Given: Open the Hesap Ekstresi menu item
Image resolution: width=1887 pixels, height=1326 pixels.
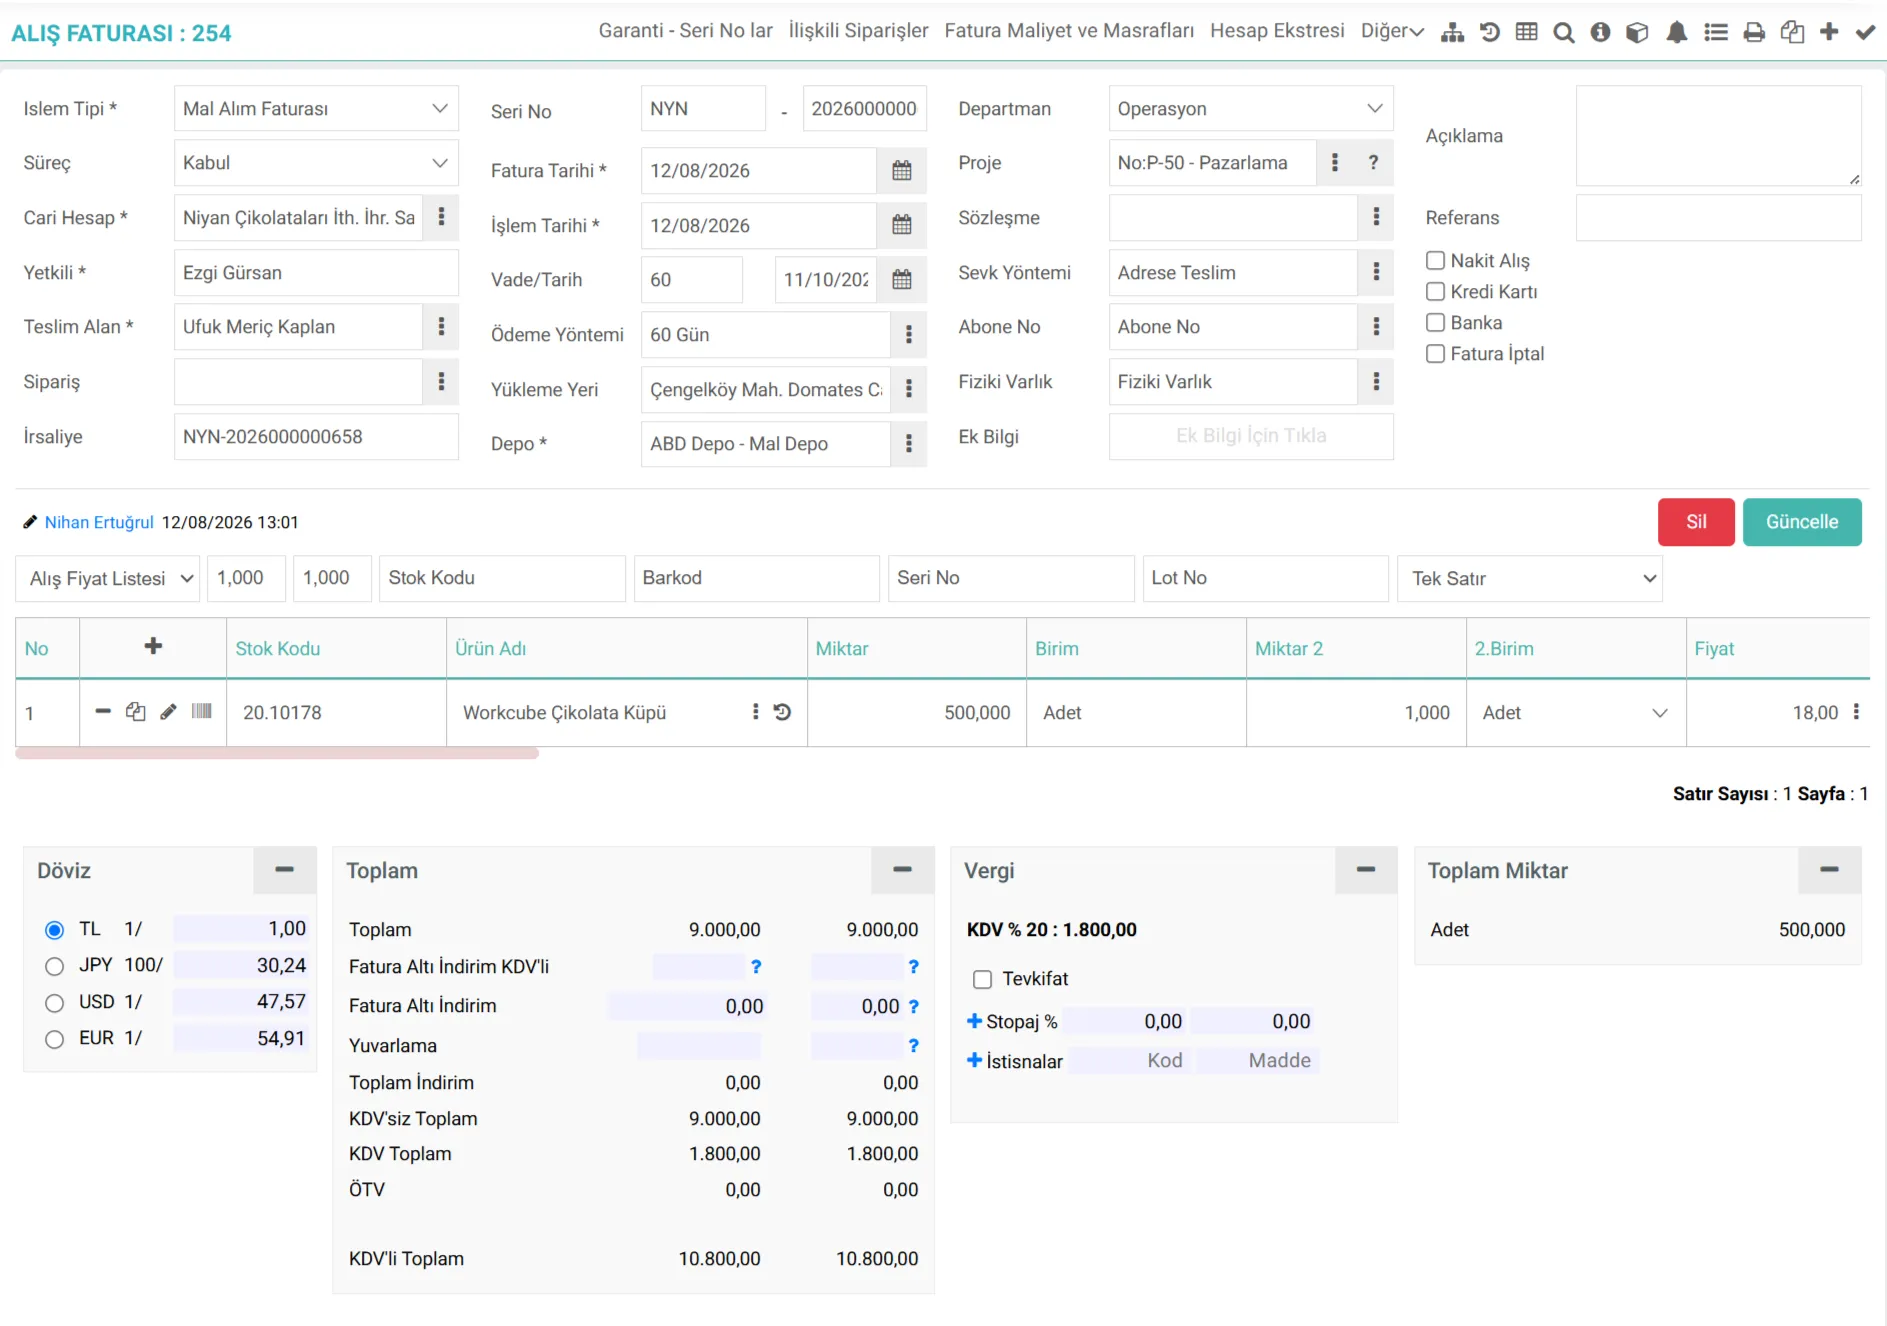Looking at the screenshot, I should click(x=1277, y=31).
